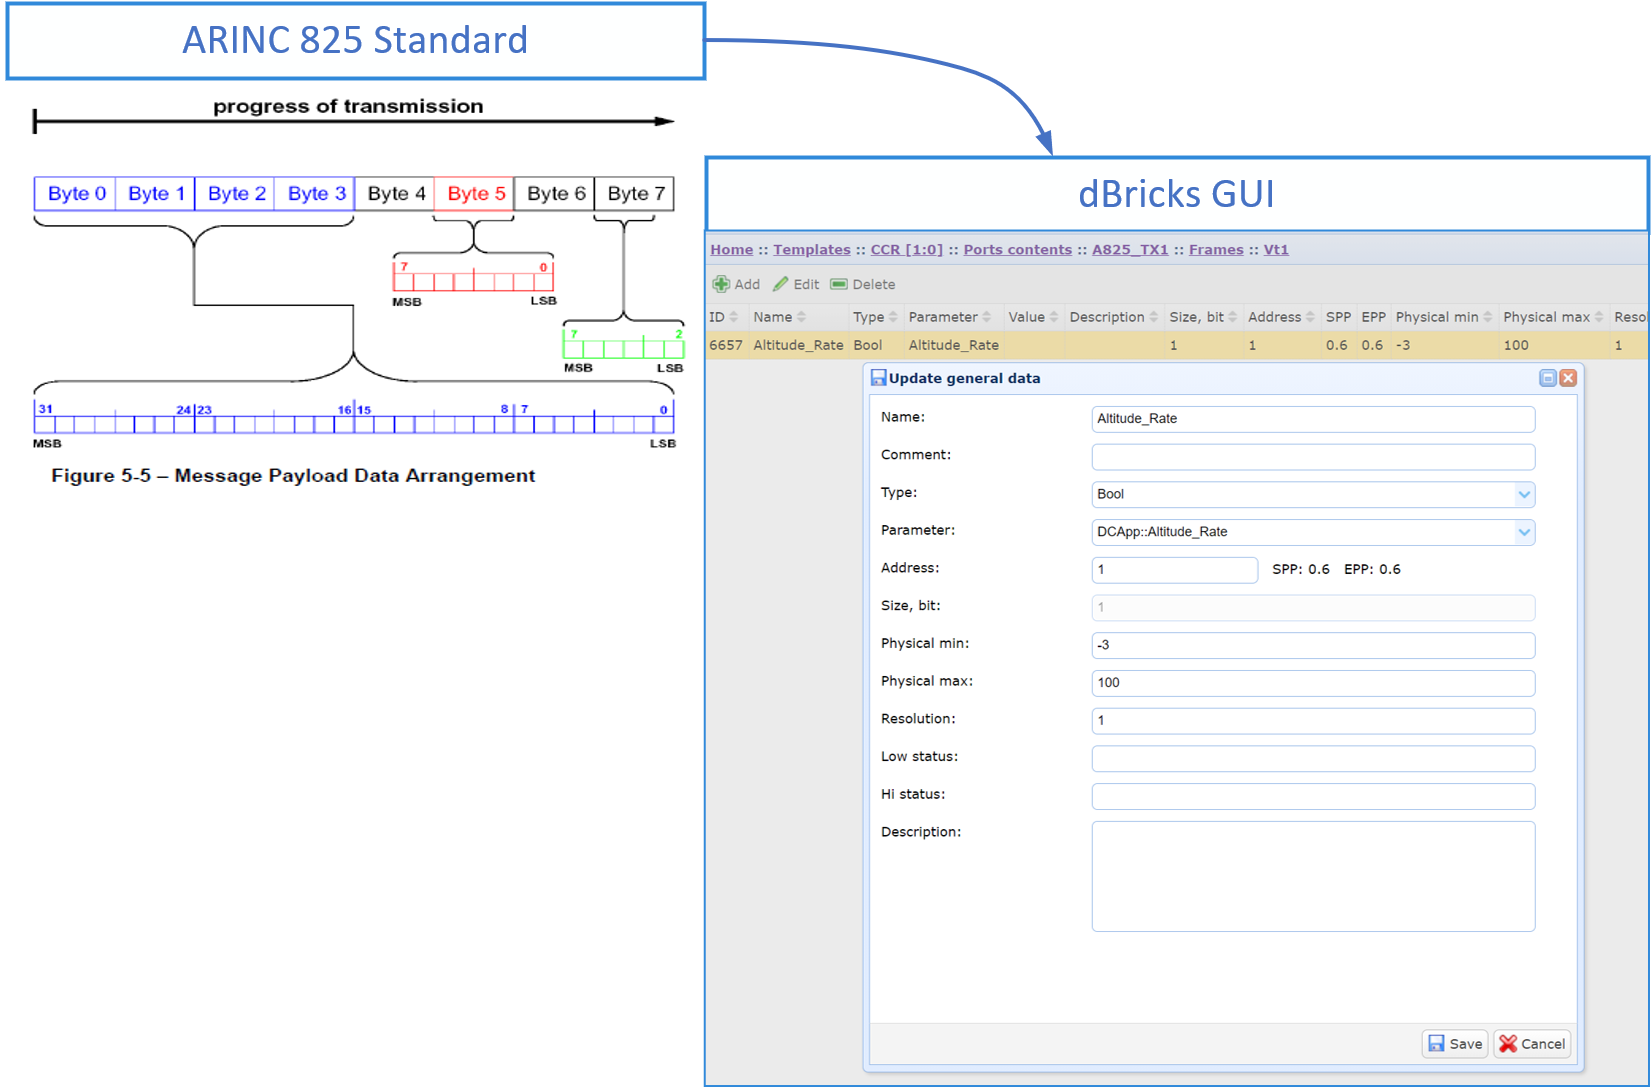Click the Add toolbar button
This screenshot has height=1089, width=1652.
(x=736, y=285)
